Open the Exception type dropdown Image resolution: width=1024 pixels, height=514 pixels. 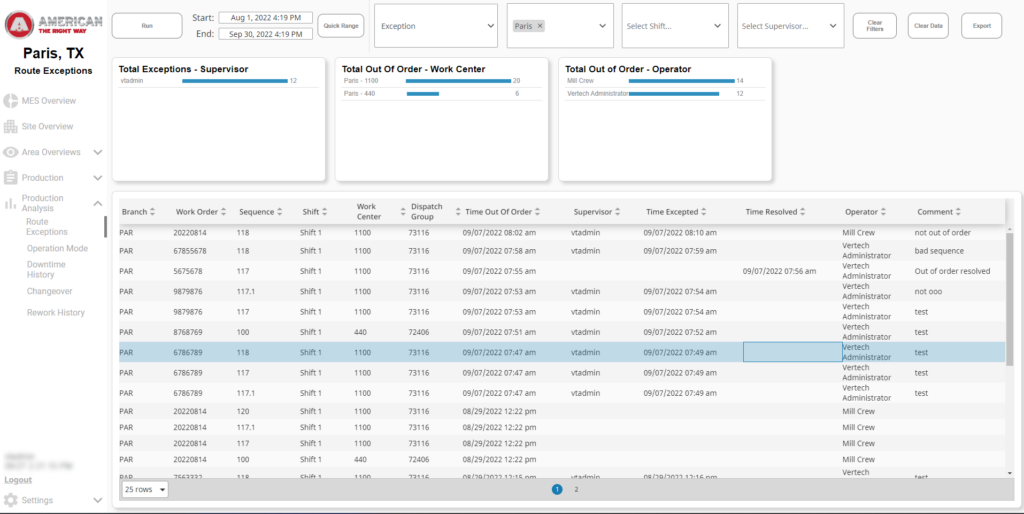(436, 26)
